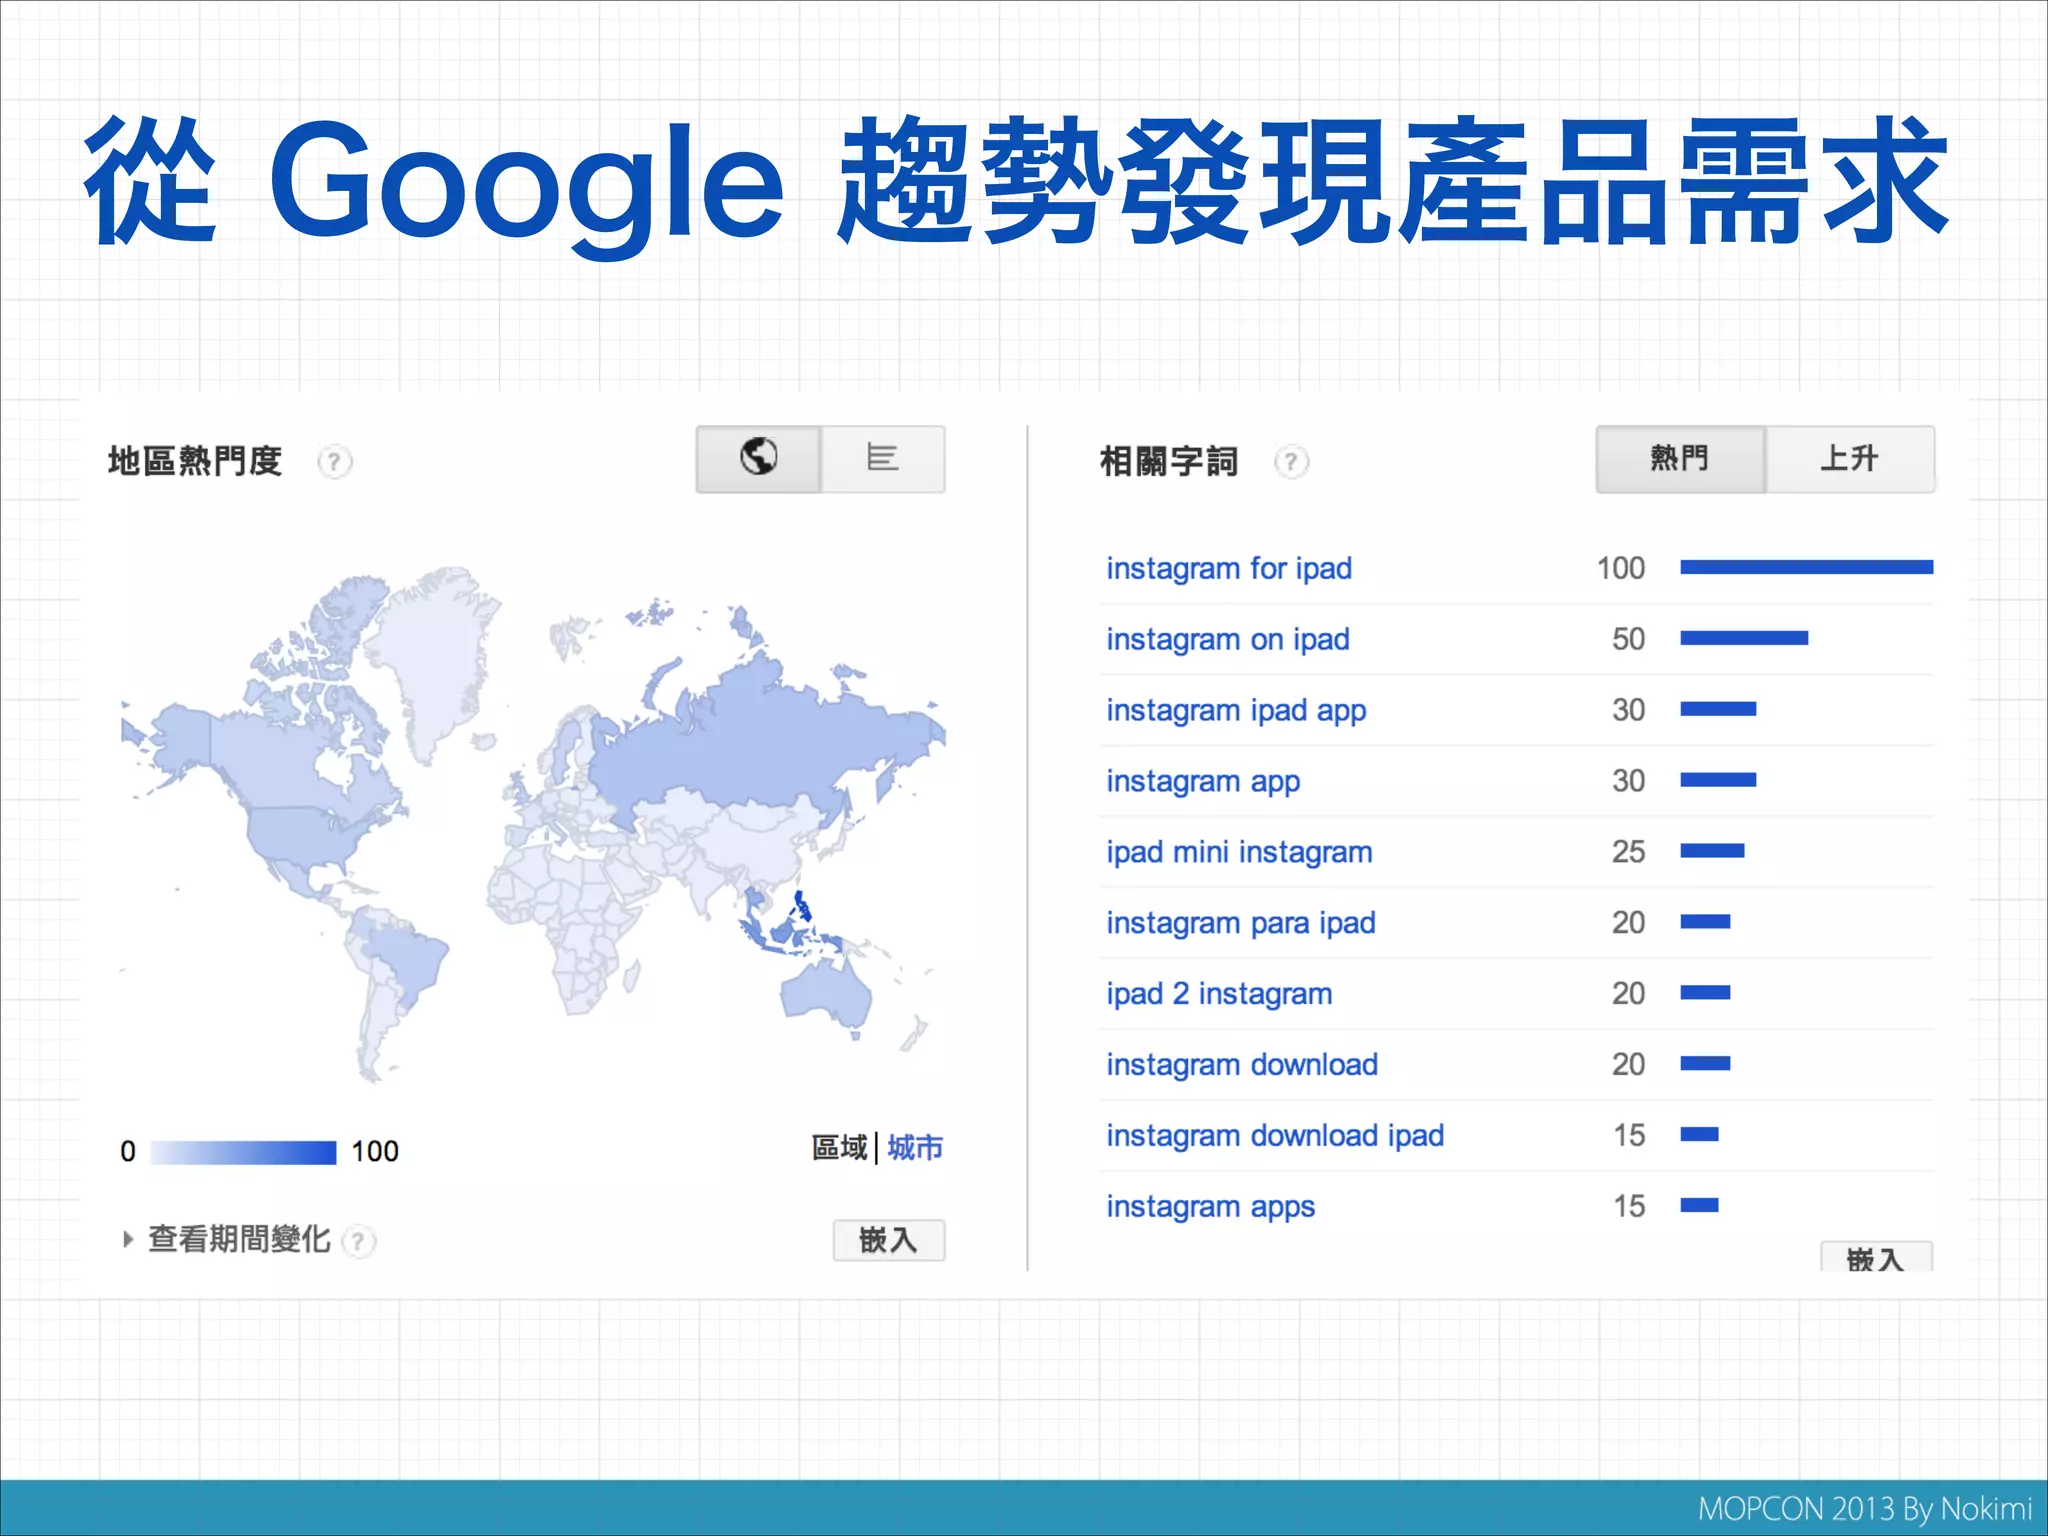This screenshot has height=1536, width=2048.
Task: Open the 'instagram app' term
Action: [1203, 782]
